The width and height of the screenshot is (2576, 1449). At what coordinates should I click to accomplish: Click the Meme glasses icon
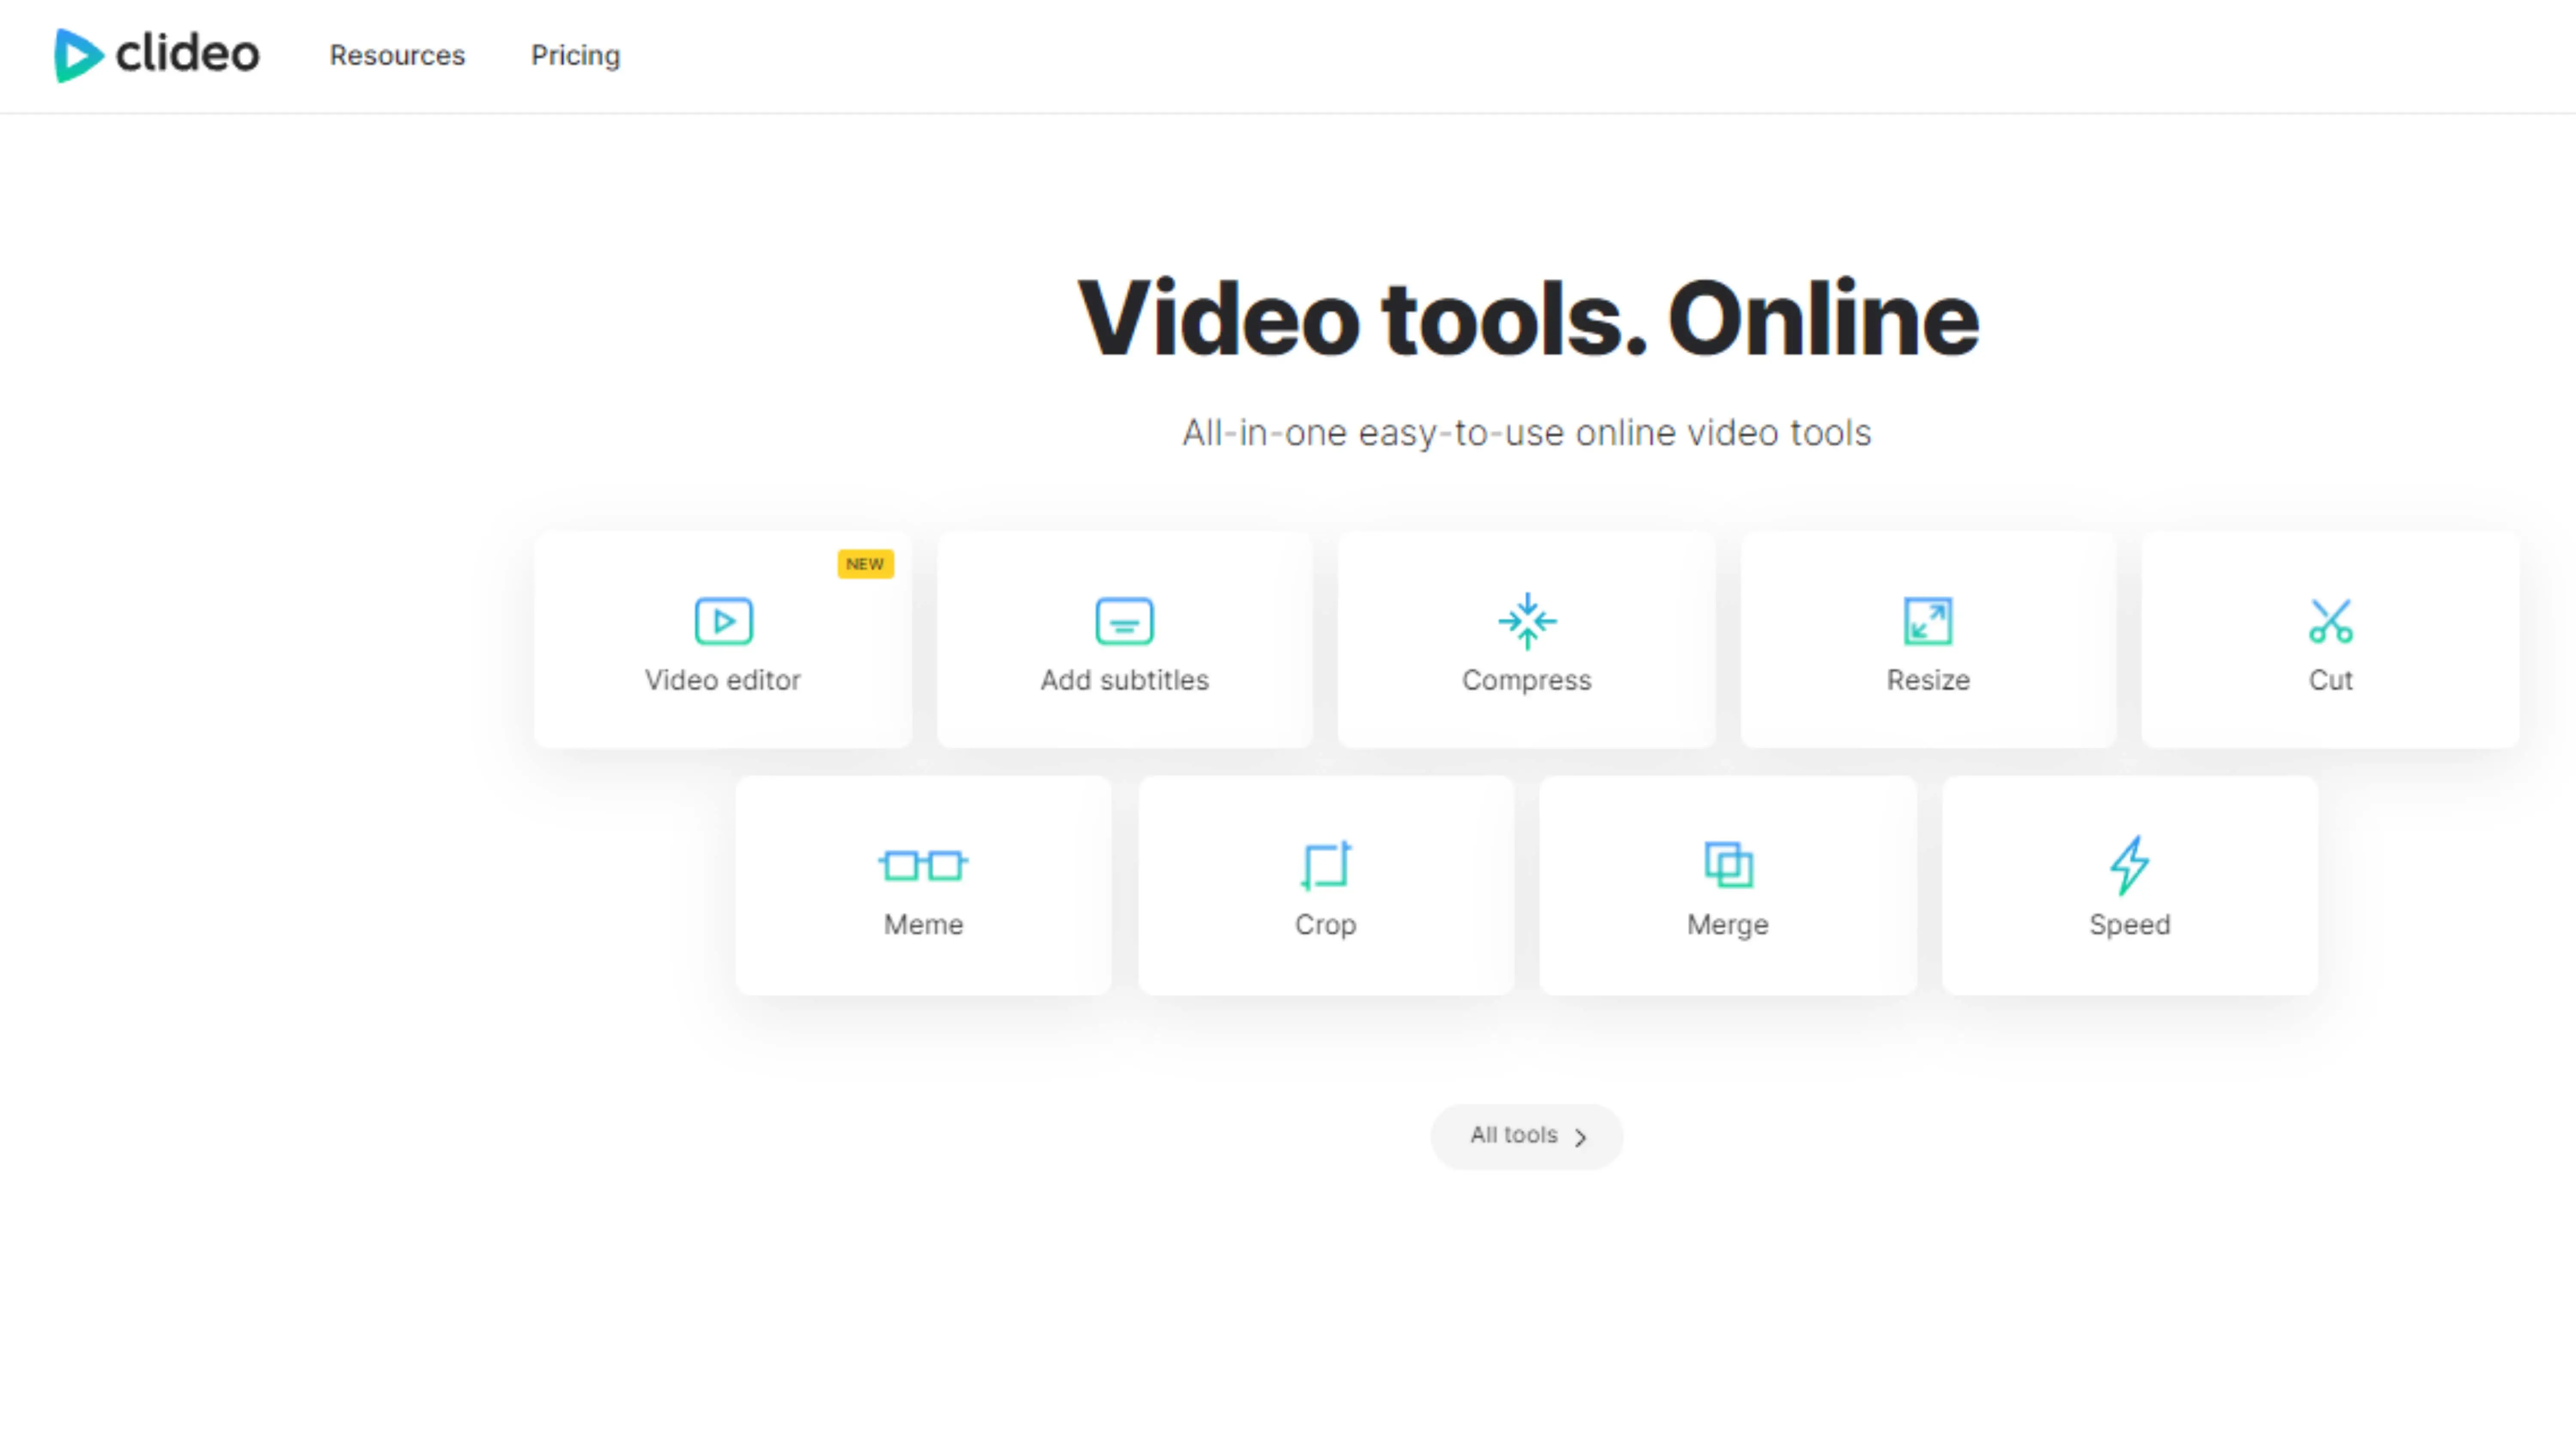coord(923,865)
